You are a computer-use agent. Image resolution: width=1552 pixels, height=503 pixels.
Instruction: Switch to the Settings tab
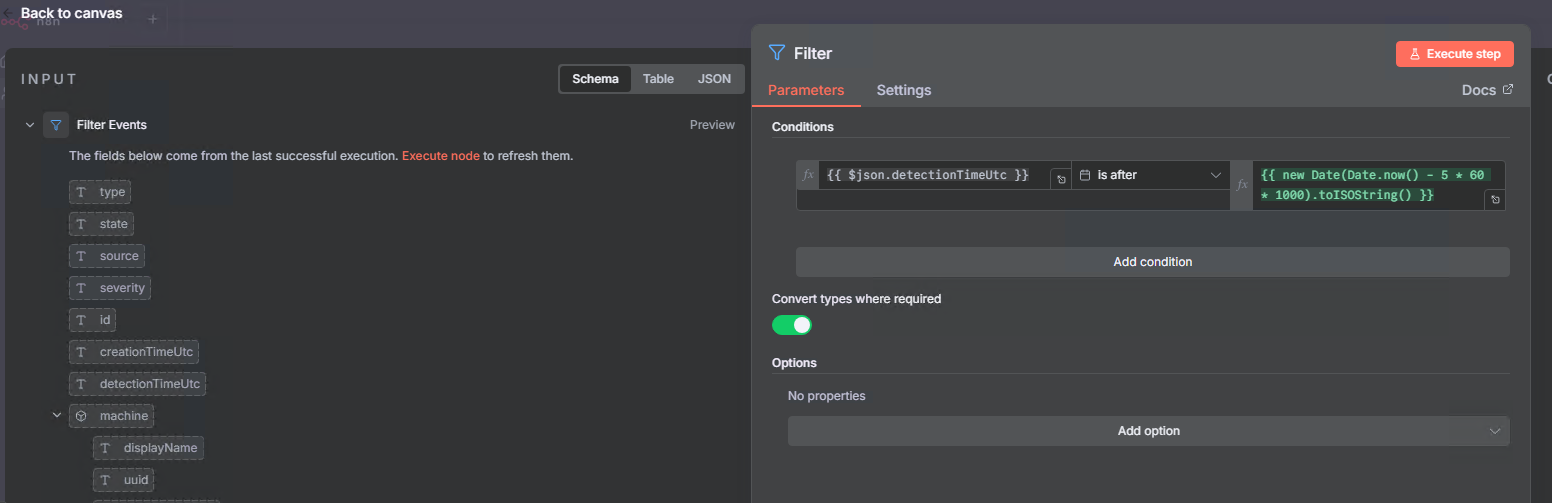pyautogui.click(x=903, y=90)
